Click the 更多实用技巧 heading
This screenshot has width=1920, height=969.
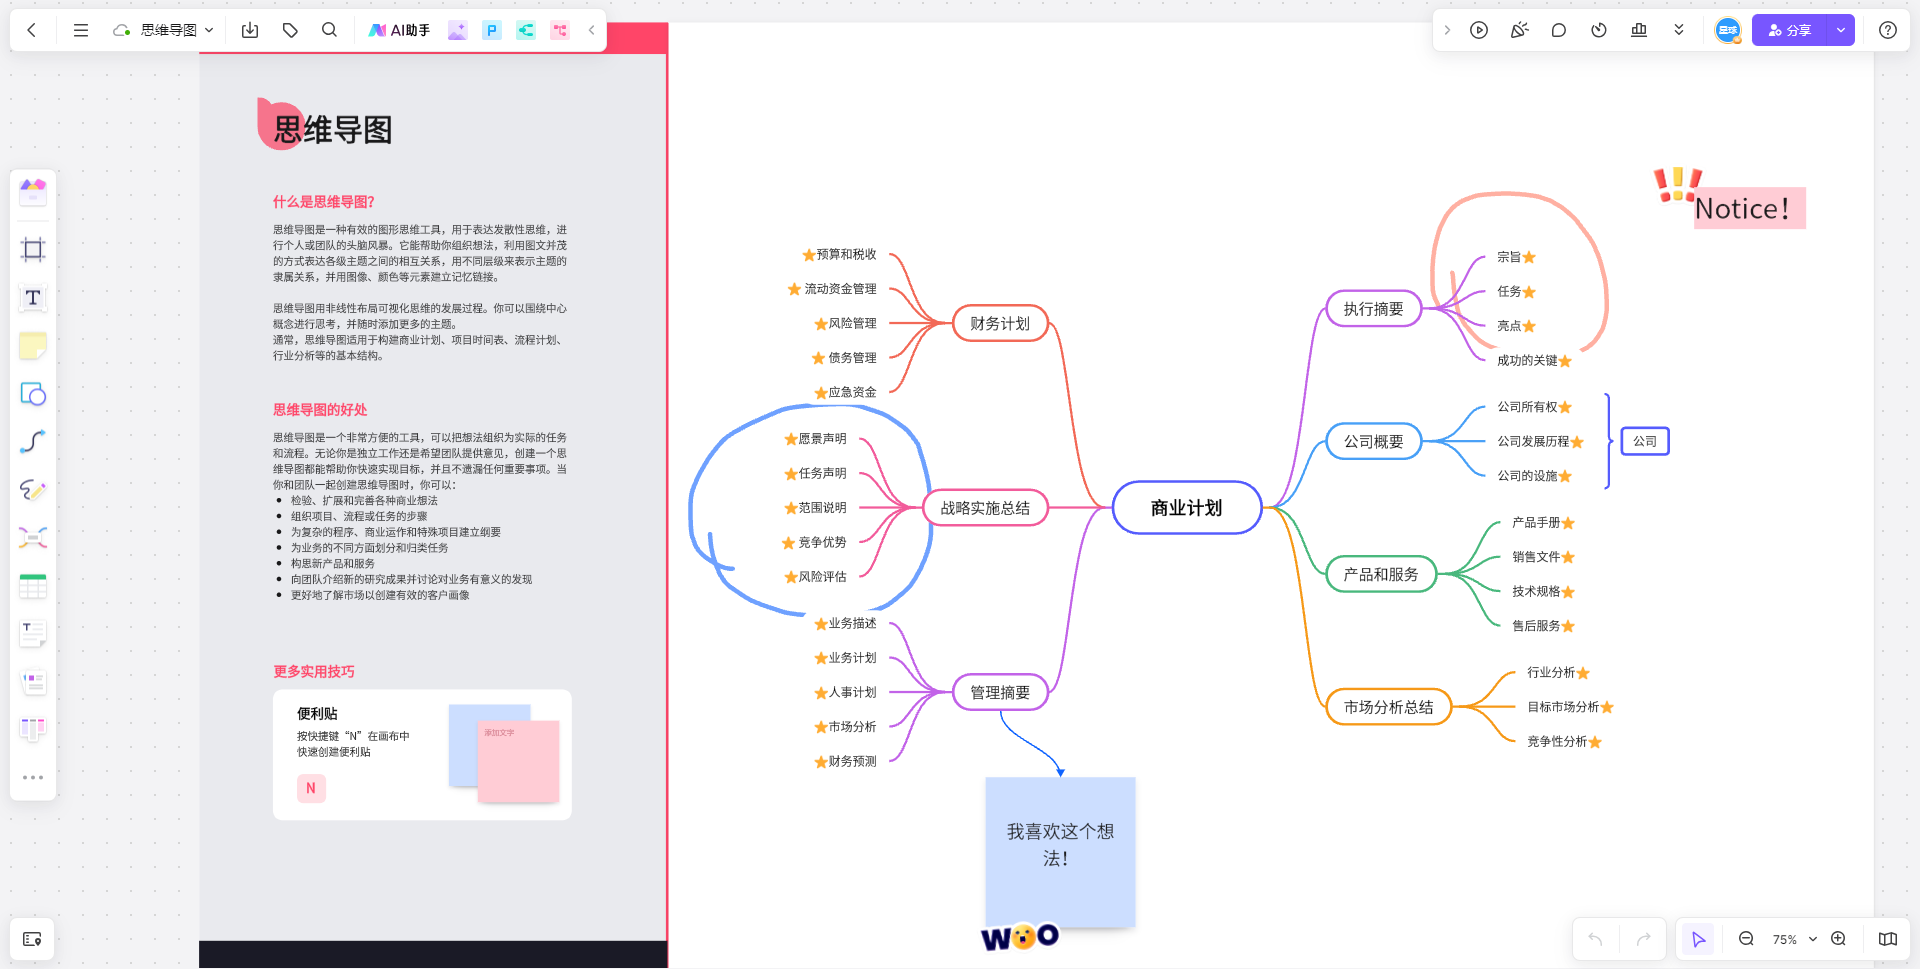[313, 672]
